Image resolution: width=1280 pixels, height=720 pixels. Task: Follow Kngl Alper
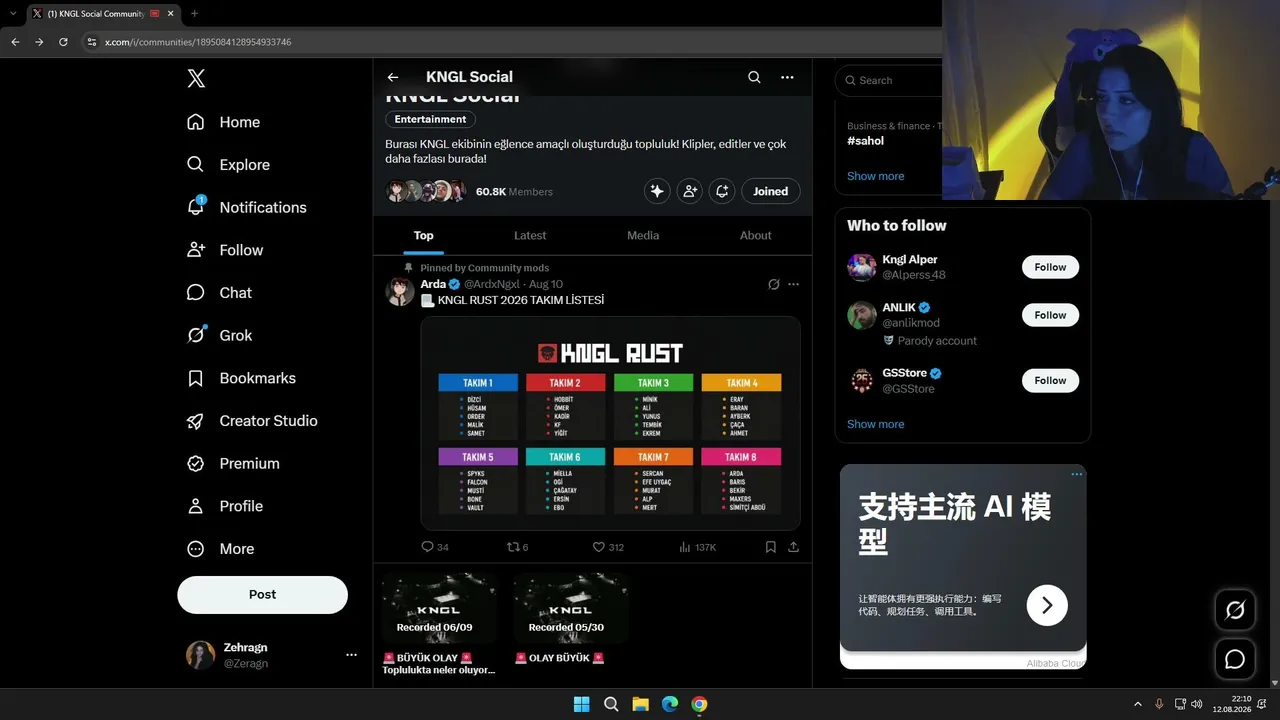pos(1050,267)
